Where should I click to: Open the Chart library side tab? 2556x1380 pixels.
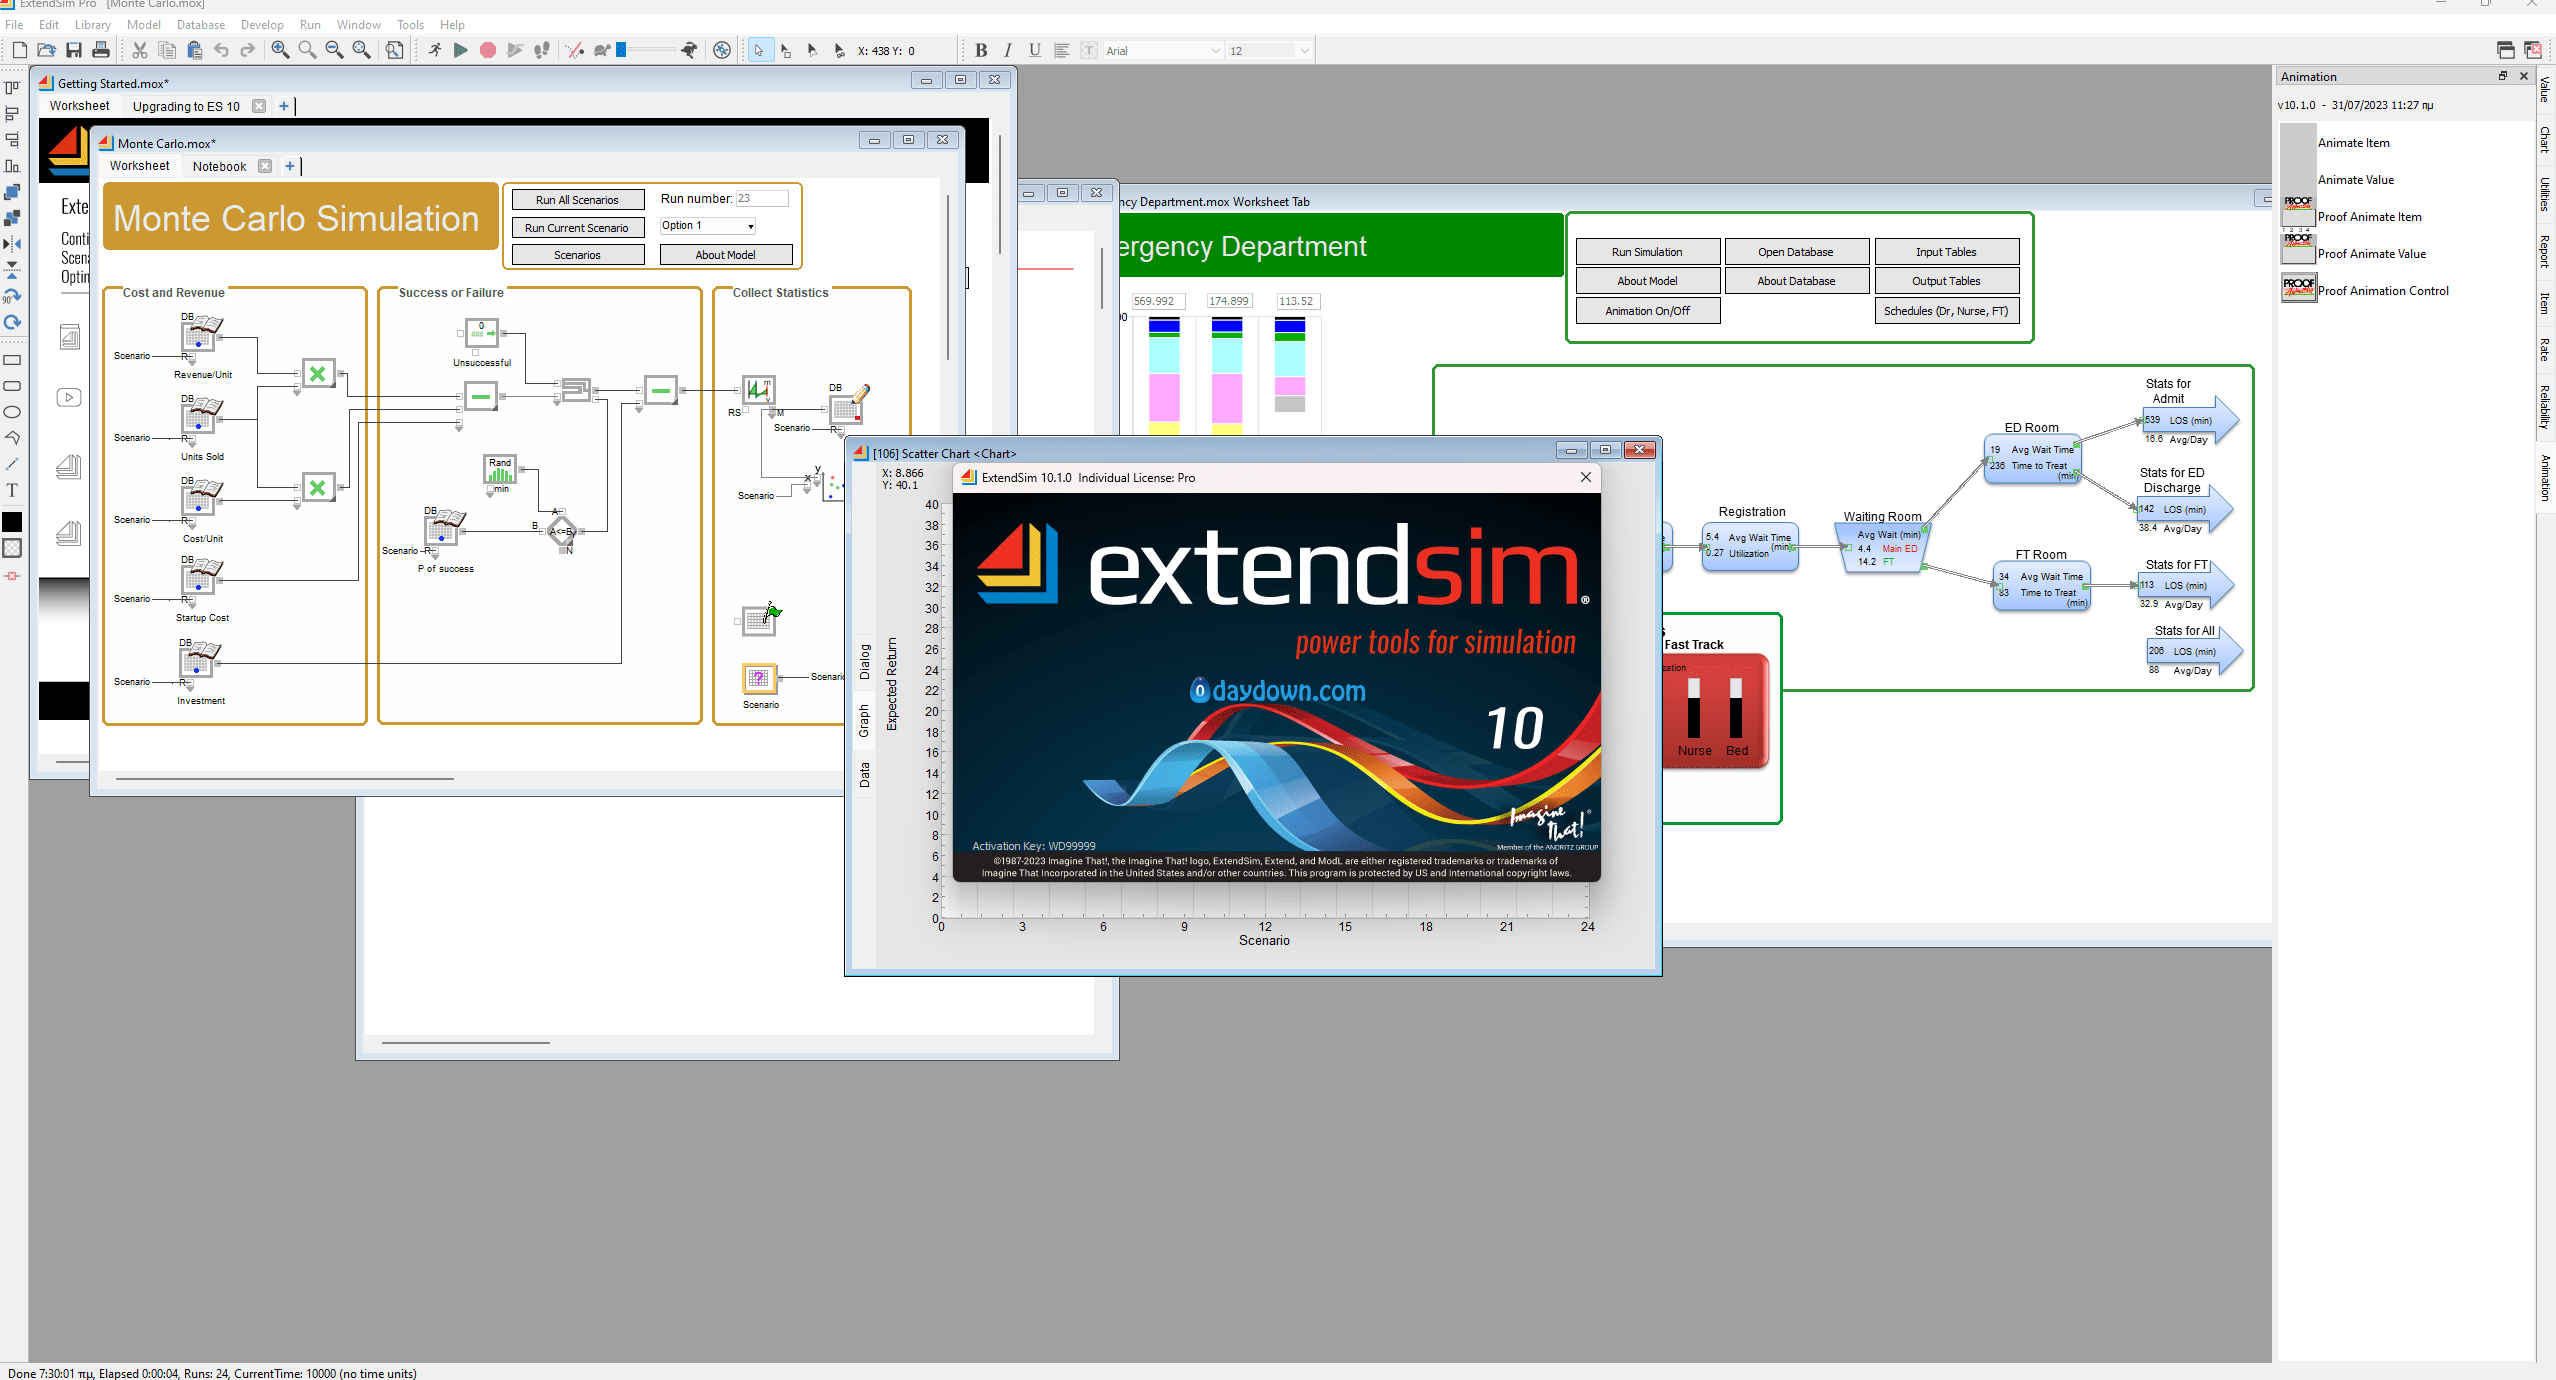click(2545, 139)
